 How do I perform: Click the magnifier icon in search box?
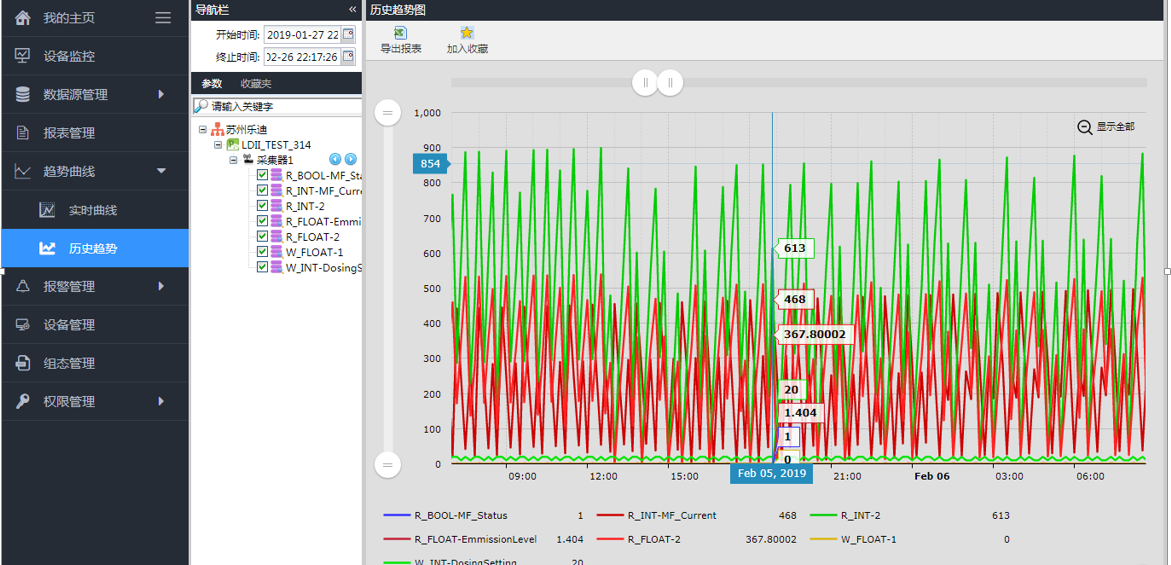201,106
